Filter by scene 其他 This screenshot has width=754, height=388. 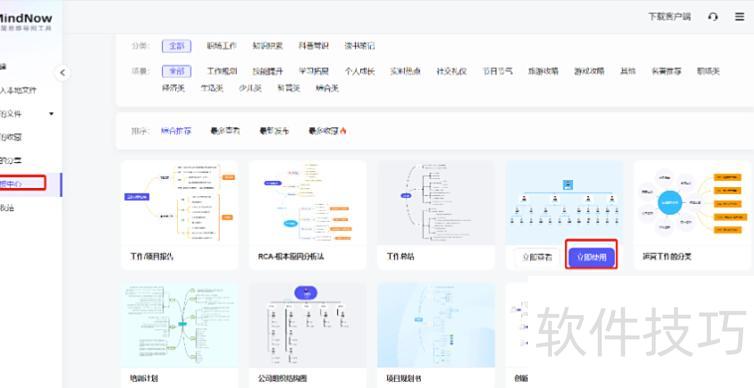coord(628,72)
